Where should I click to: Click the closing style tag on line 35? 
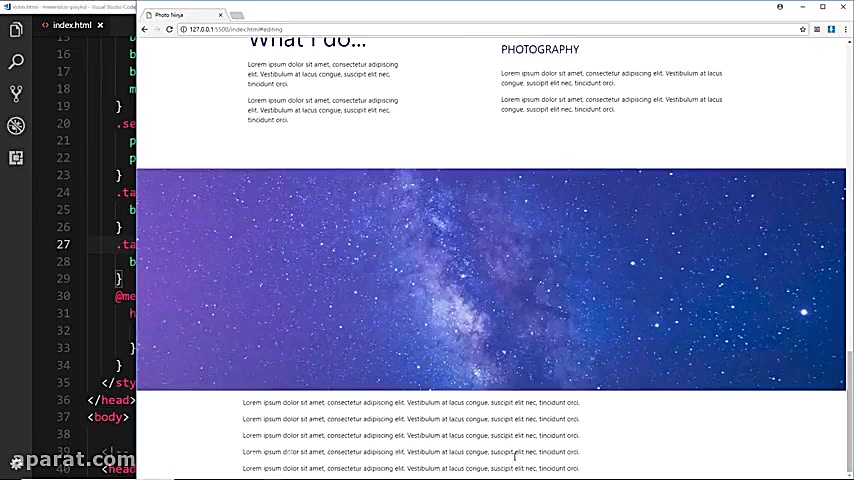(x=119, y=382)
